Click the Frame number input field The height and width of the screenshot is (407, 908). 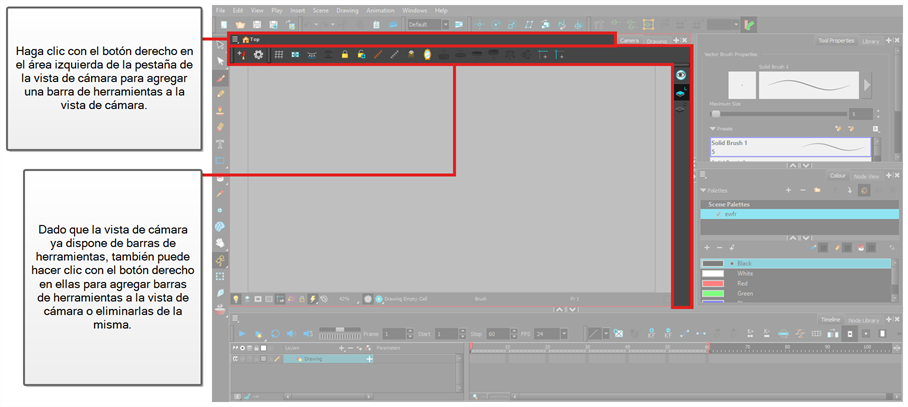[392, 332]
